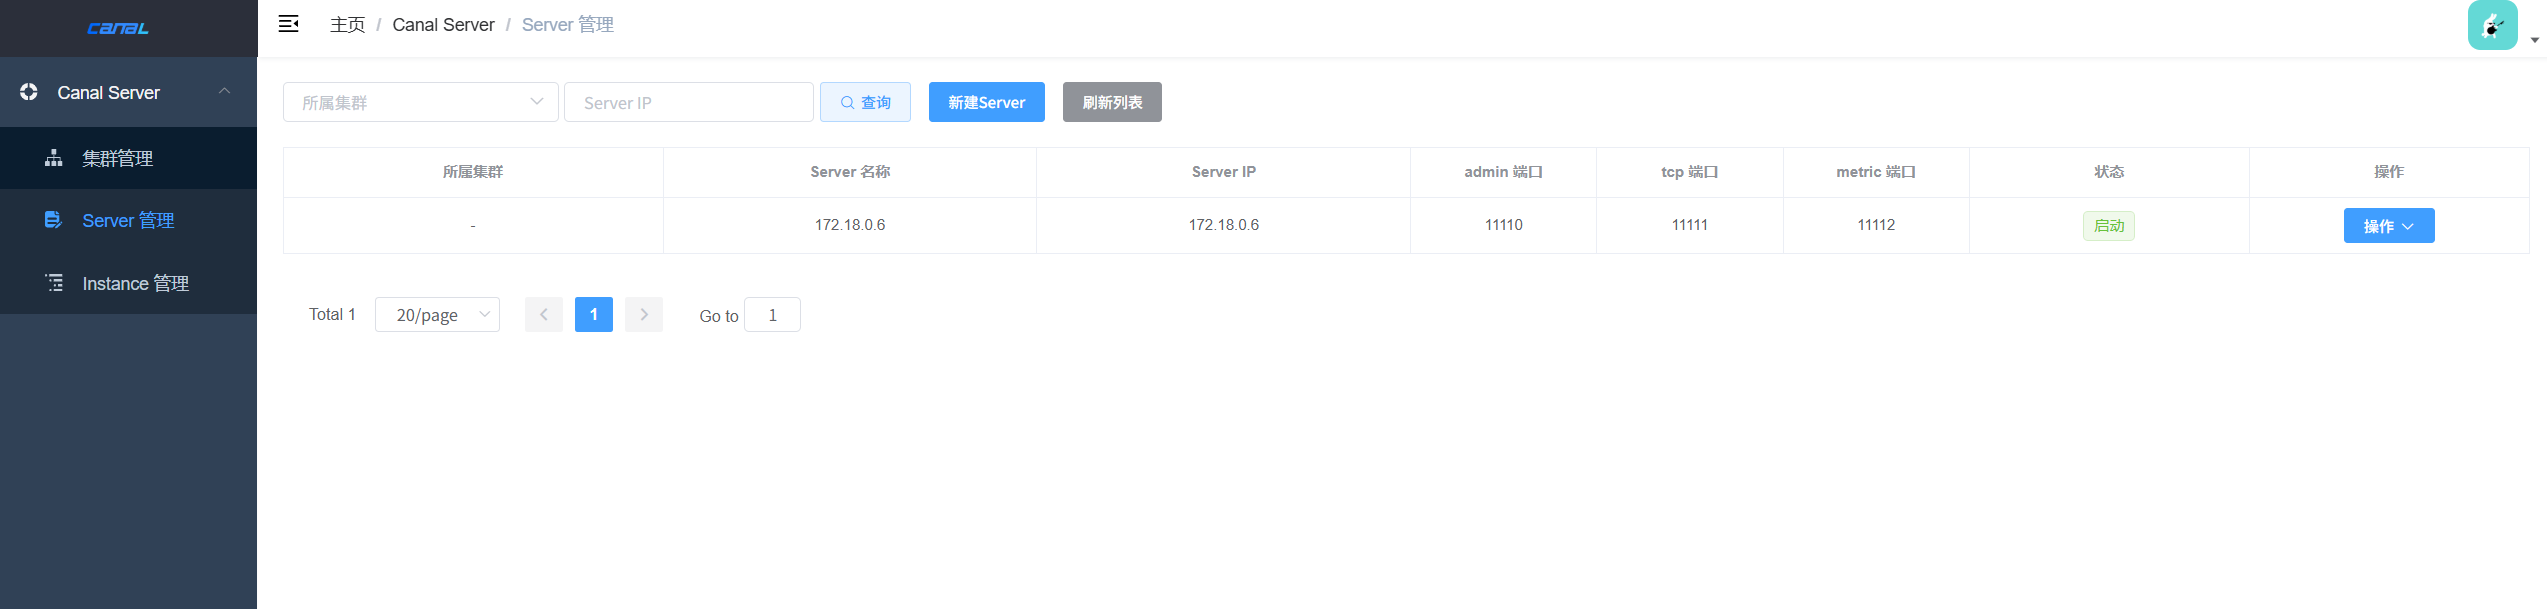The image size is (2547, 609).
Task: Click the Server 管理 breadcrumb
Action: point(567,25)
